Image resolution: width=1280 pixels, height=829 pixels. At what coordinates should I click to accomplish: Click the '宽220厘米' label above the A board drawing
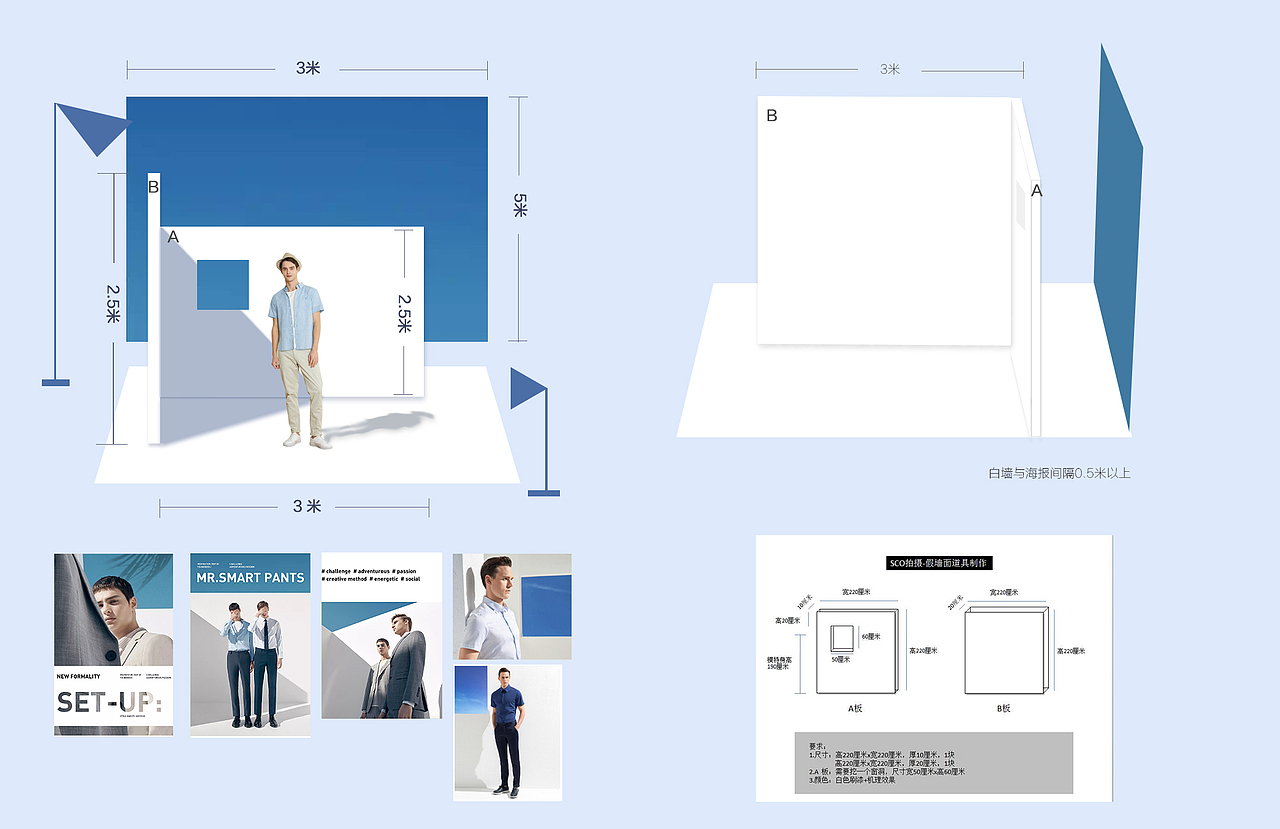point(856,592)
